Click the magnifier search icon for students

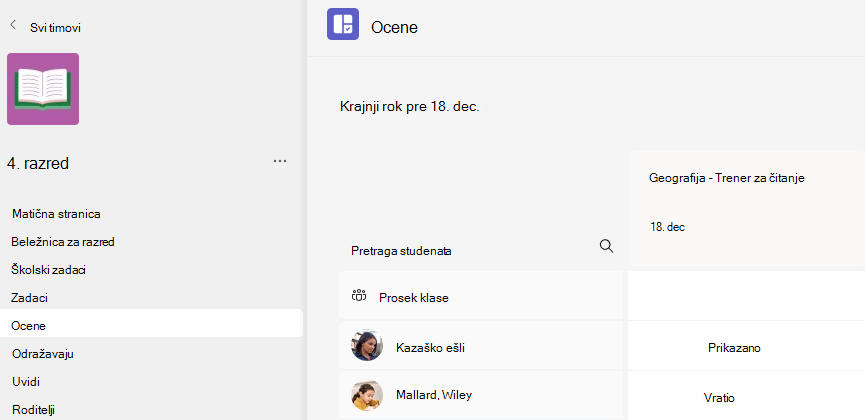point(606,246)
